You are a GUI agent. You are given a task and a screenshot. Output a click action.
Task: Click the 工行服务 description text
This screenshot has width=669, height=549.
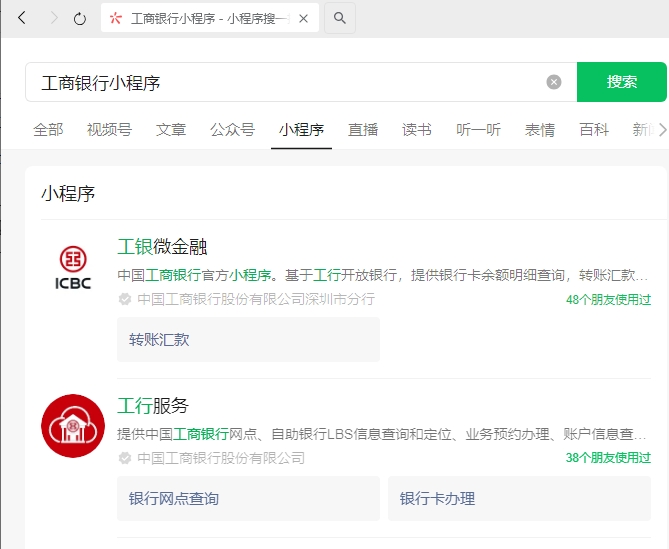point(381,434)
